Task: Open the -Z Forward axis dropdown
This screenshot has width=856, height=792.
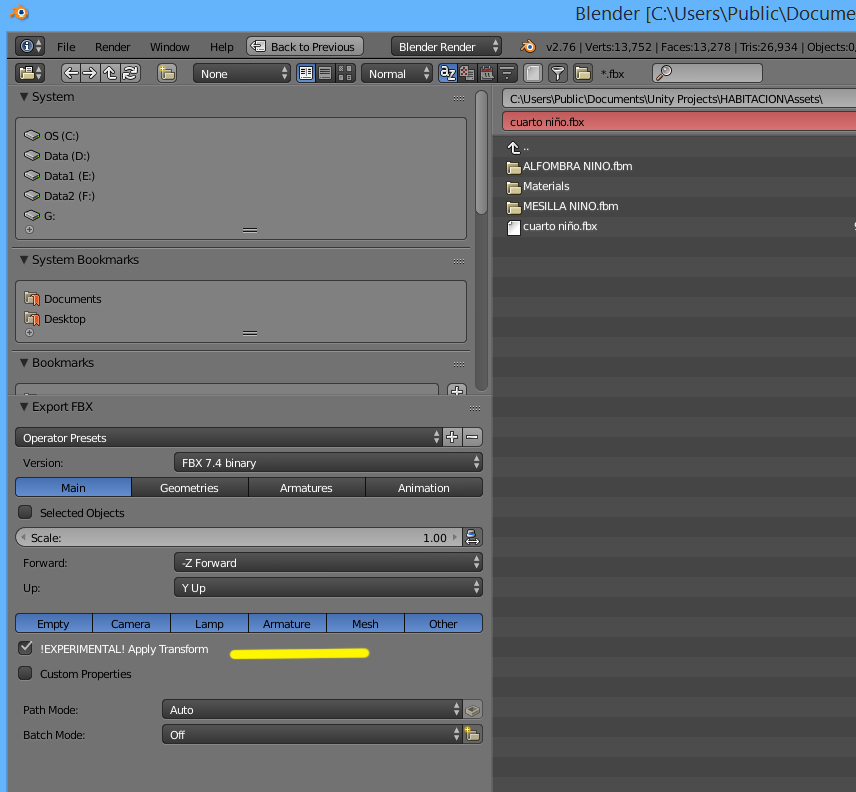Action: point(328,562)
